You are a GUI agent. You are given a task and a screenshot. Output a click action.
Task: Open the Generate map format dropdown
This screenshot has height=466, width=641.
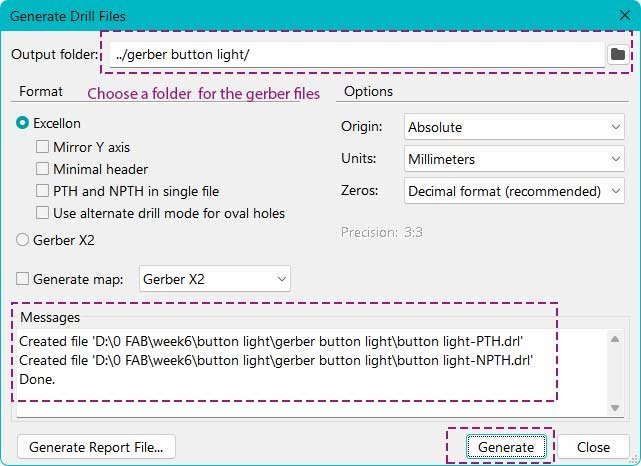[x=215, y=279]
